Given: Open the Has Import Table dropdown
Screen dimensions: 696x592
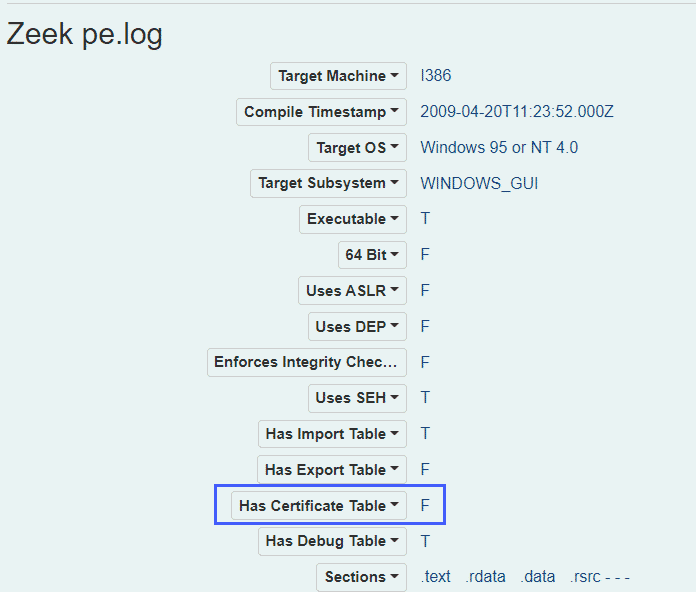Looking at the screenshot, I should click(x=332, y=434).
